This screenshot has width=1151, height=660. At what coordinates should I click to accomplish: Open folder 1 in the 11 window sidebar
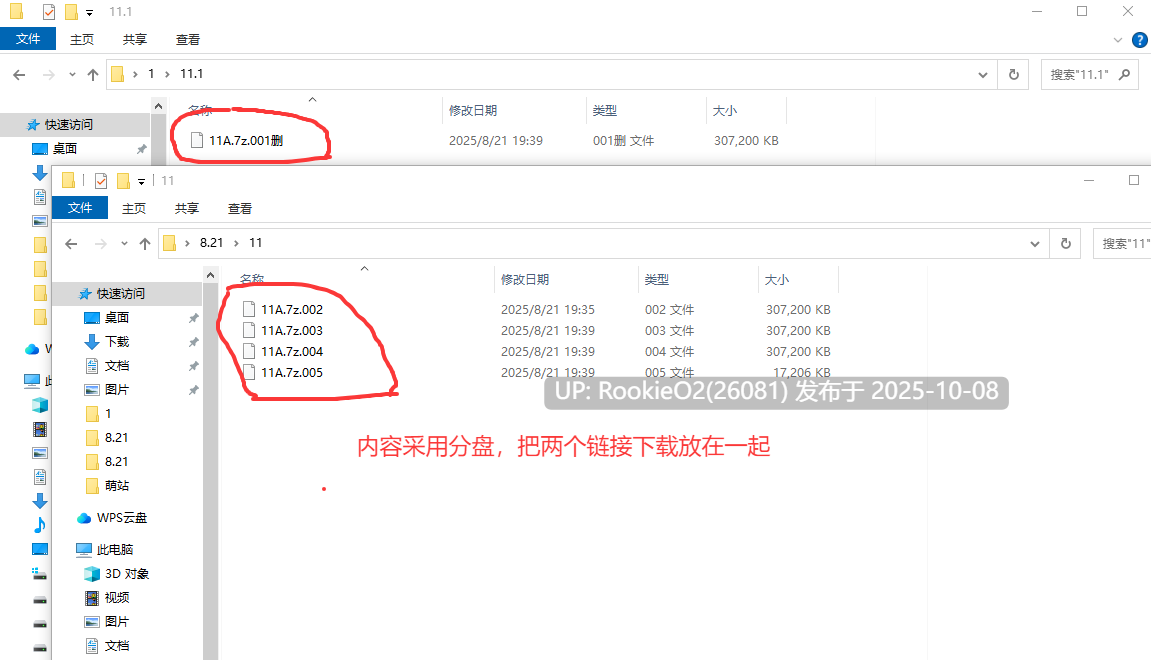(108, 413)
